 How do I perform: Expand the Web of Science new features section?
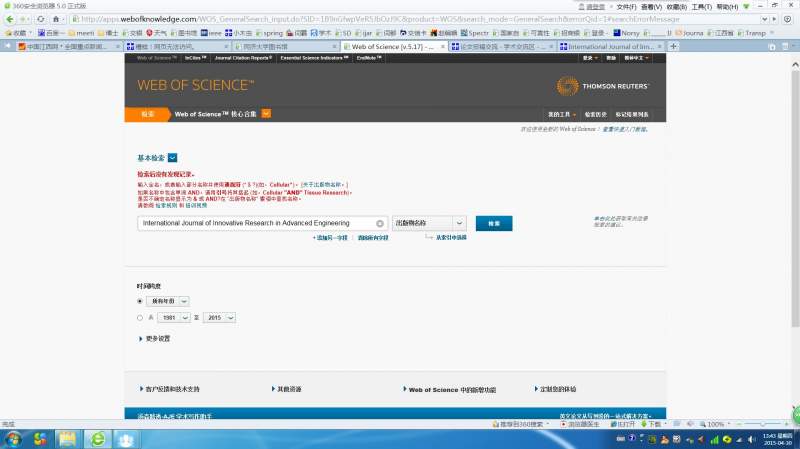coord(449,389)
